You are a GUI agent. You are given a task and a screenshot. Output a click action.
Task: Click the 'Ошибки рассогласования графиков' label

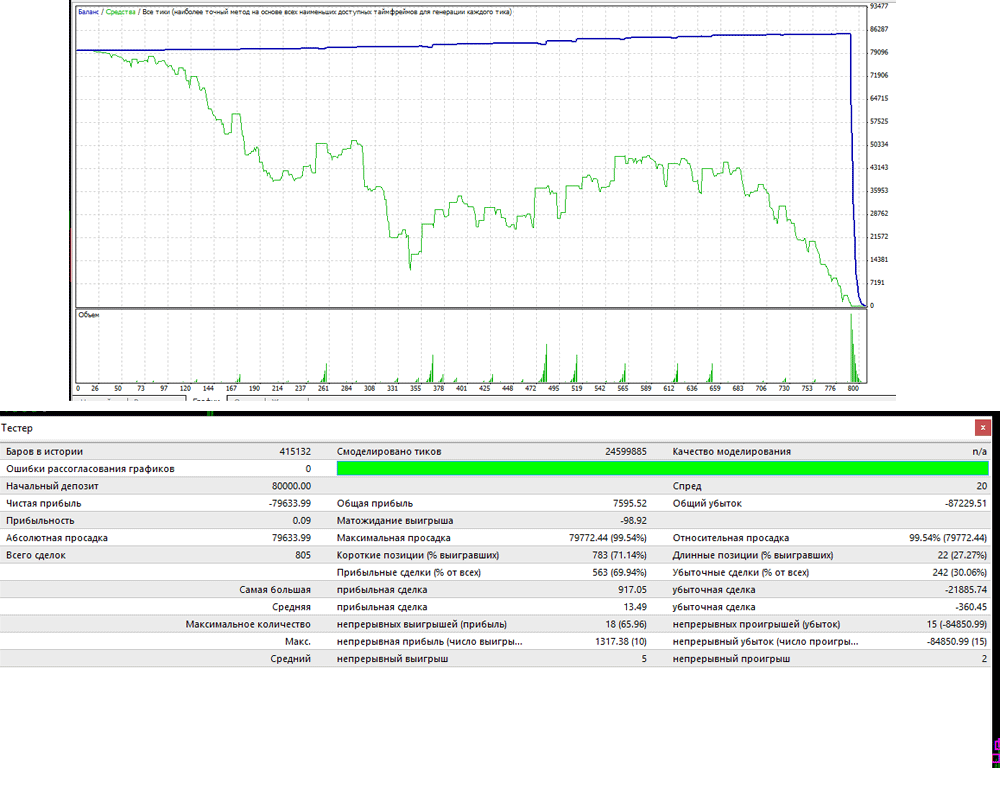click(x=90, y=469)
